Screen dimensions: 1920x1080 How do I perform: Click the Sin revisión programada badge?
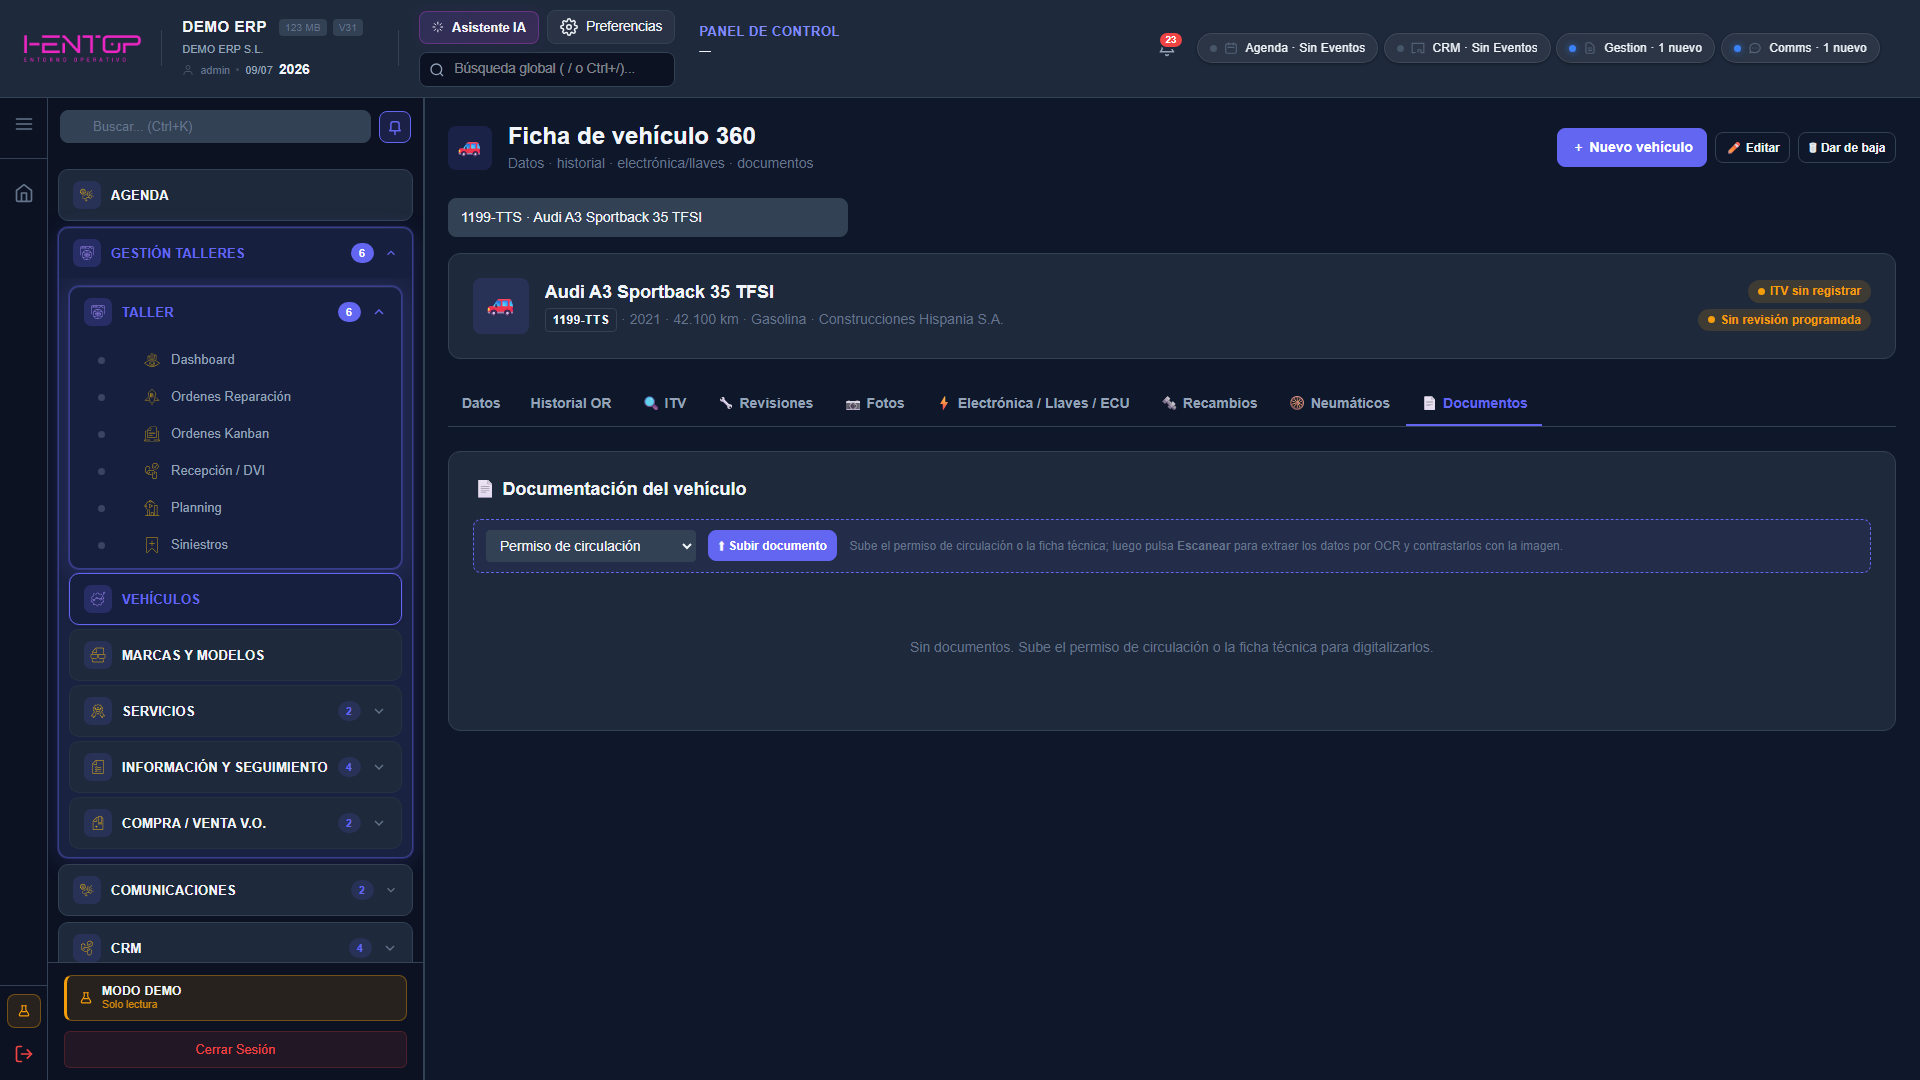[1784, 320]
